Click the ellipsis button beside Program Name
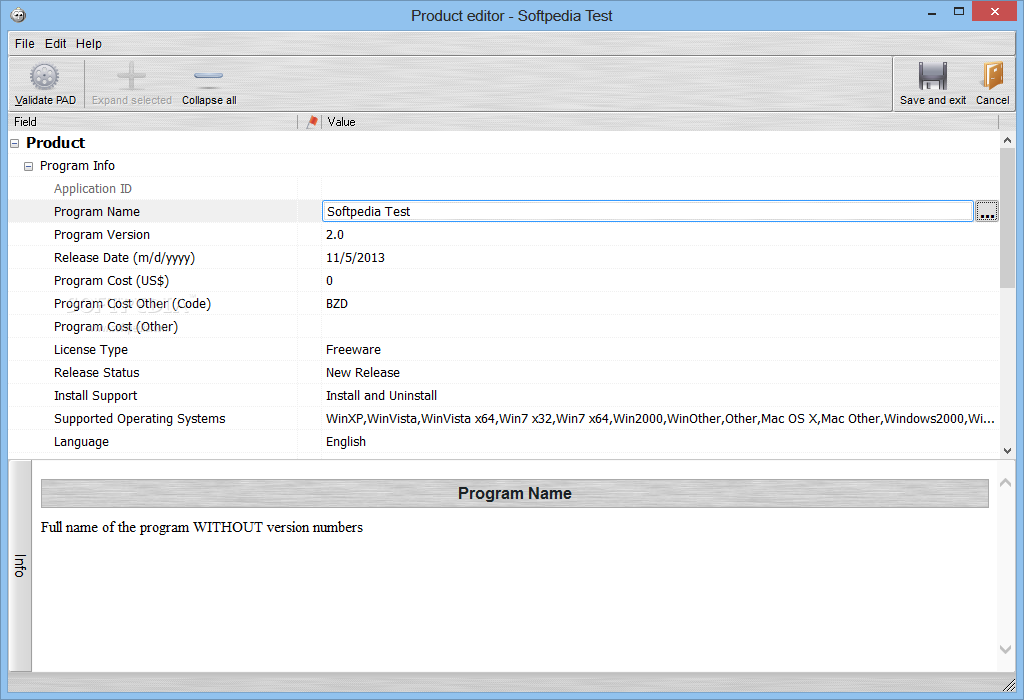 coord(986,212)
